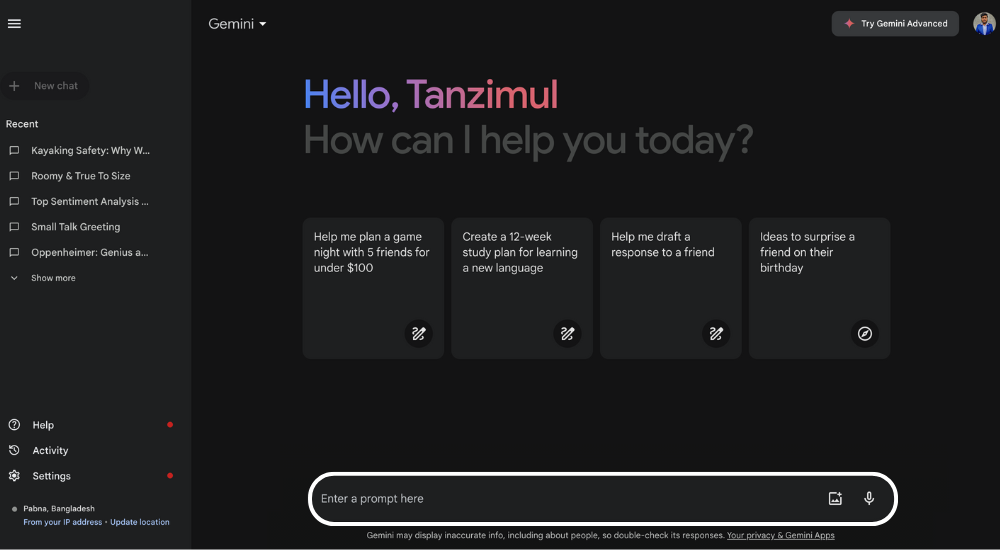Start a New chat

(45, 85)
